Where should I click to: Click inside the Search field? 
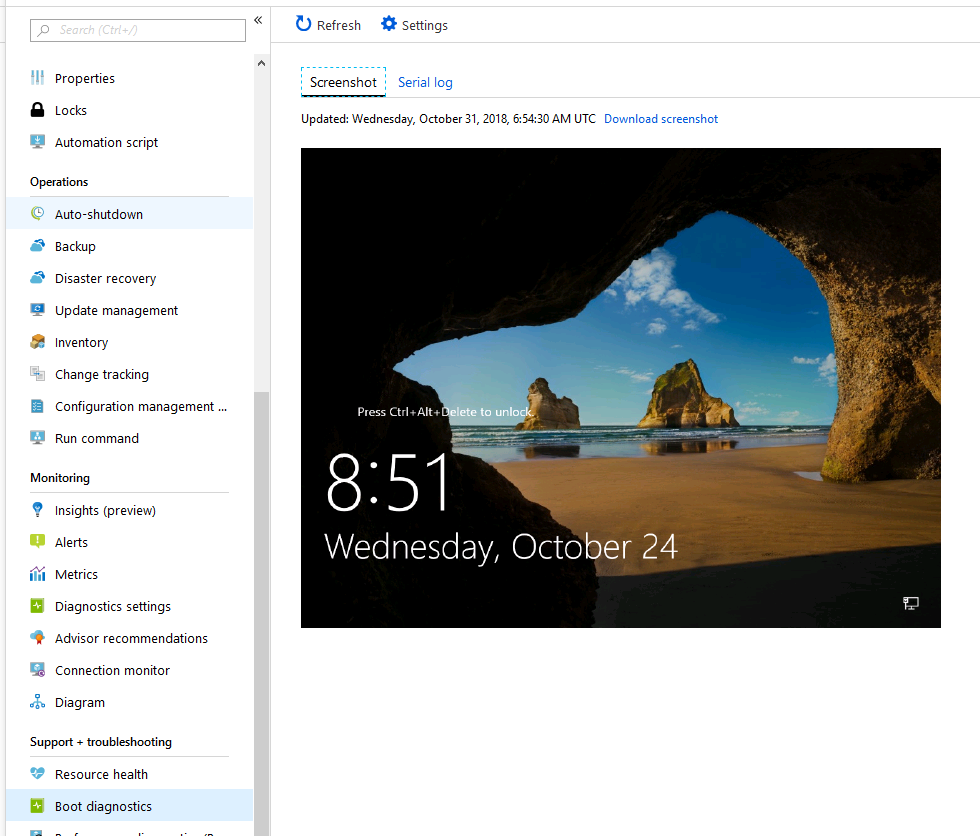coord(137,30)
